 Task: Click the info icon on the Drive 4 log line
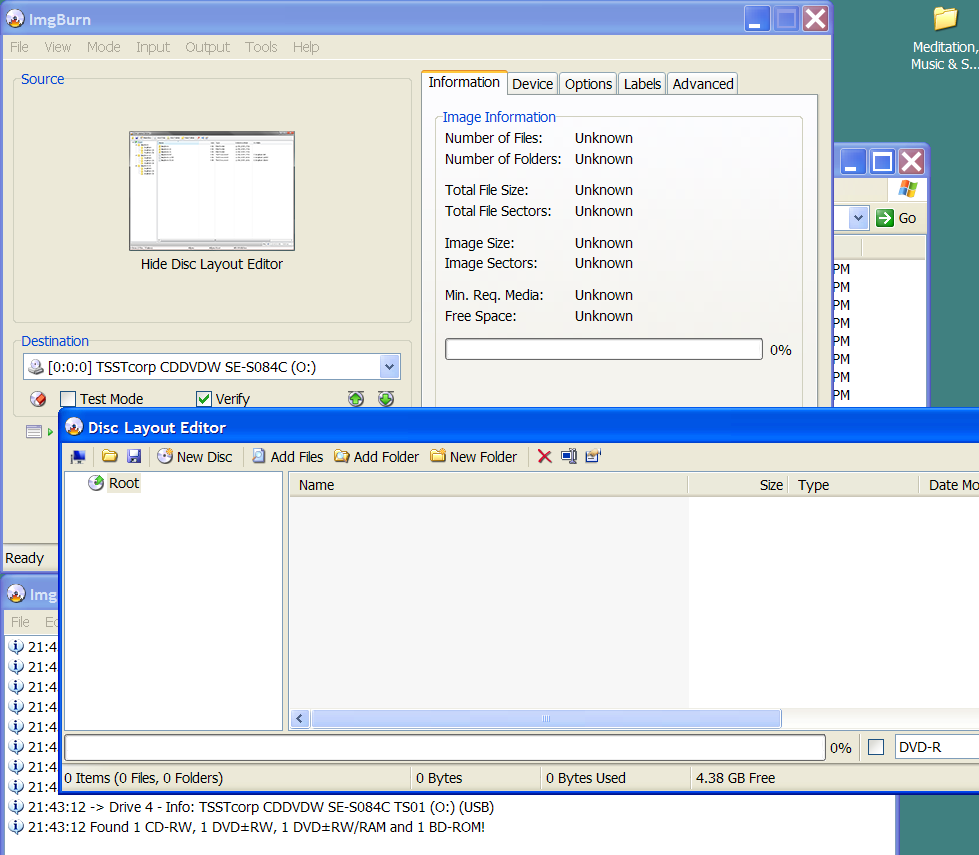click(x=16, y=806)
